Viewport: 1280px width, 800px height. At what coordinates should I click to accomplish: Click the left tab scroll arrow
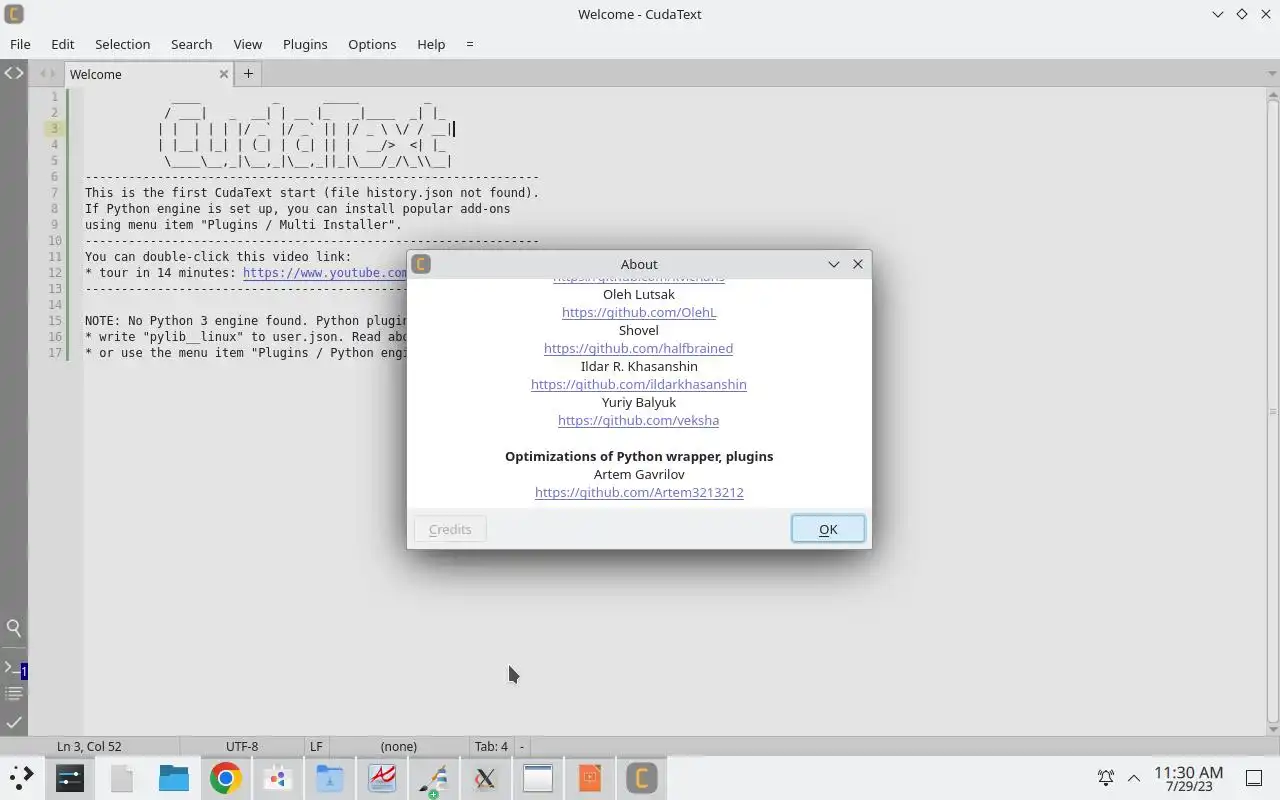pyautogui.click(x=43, y=74)
